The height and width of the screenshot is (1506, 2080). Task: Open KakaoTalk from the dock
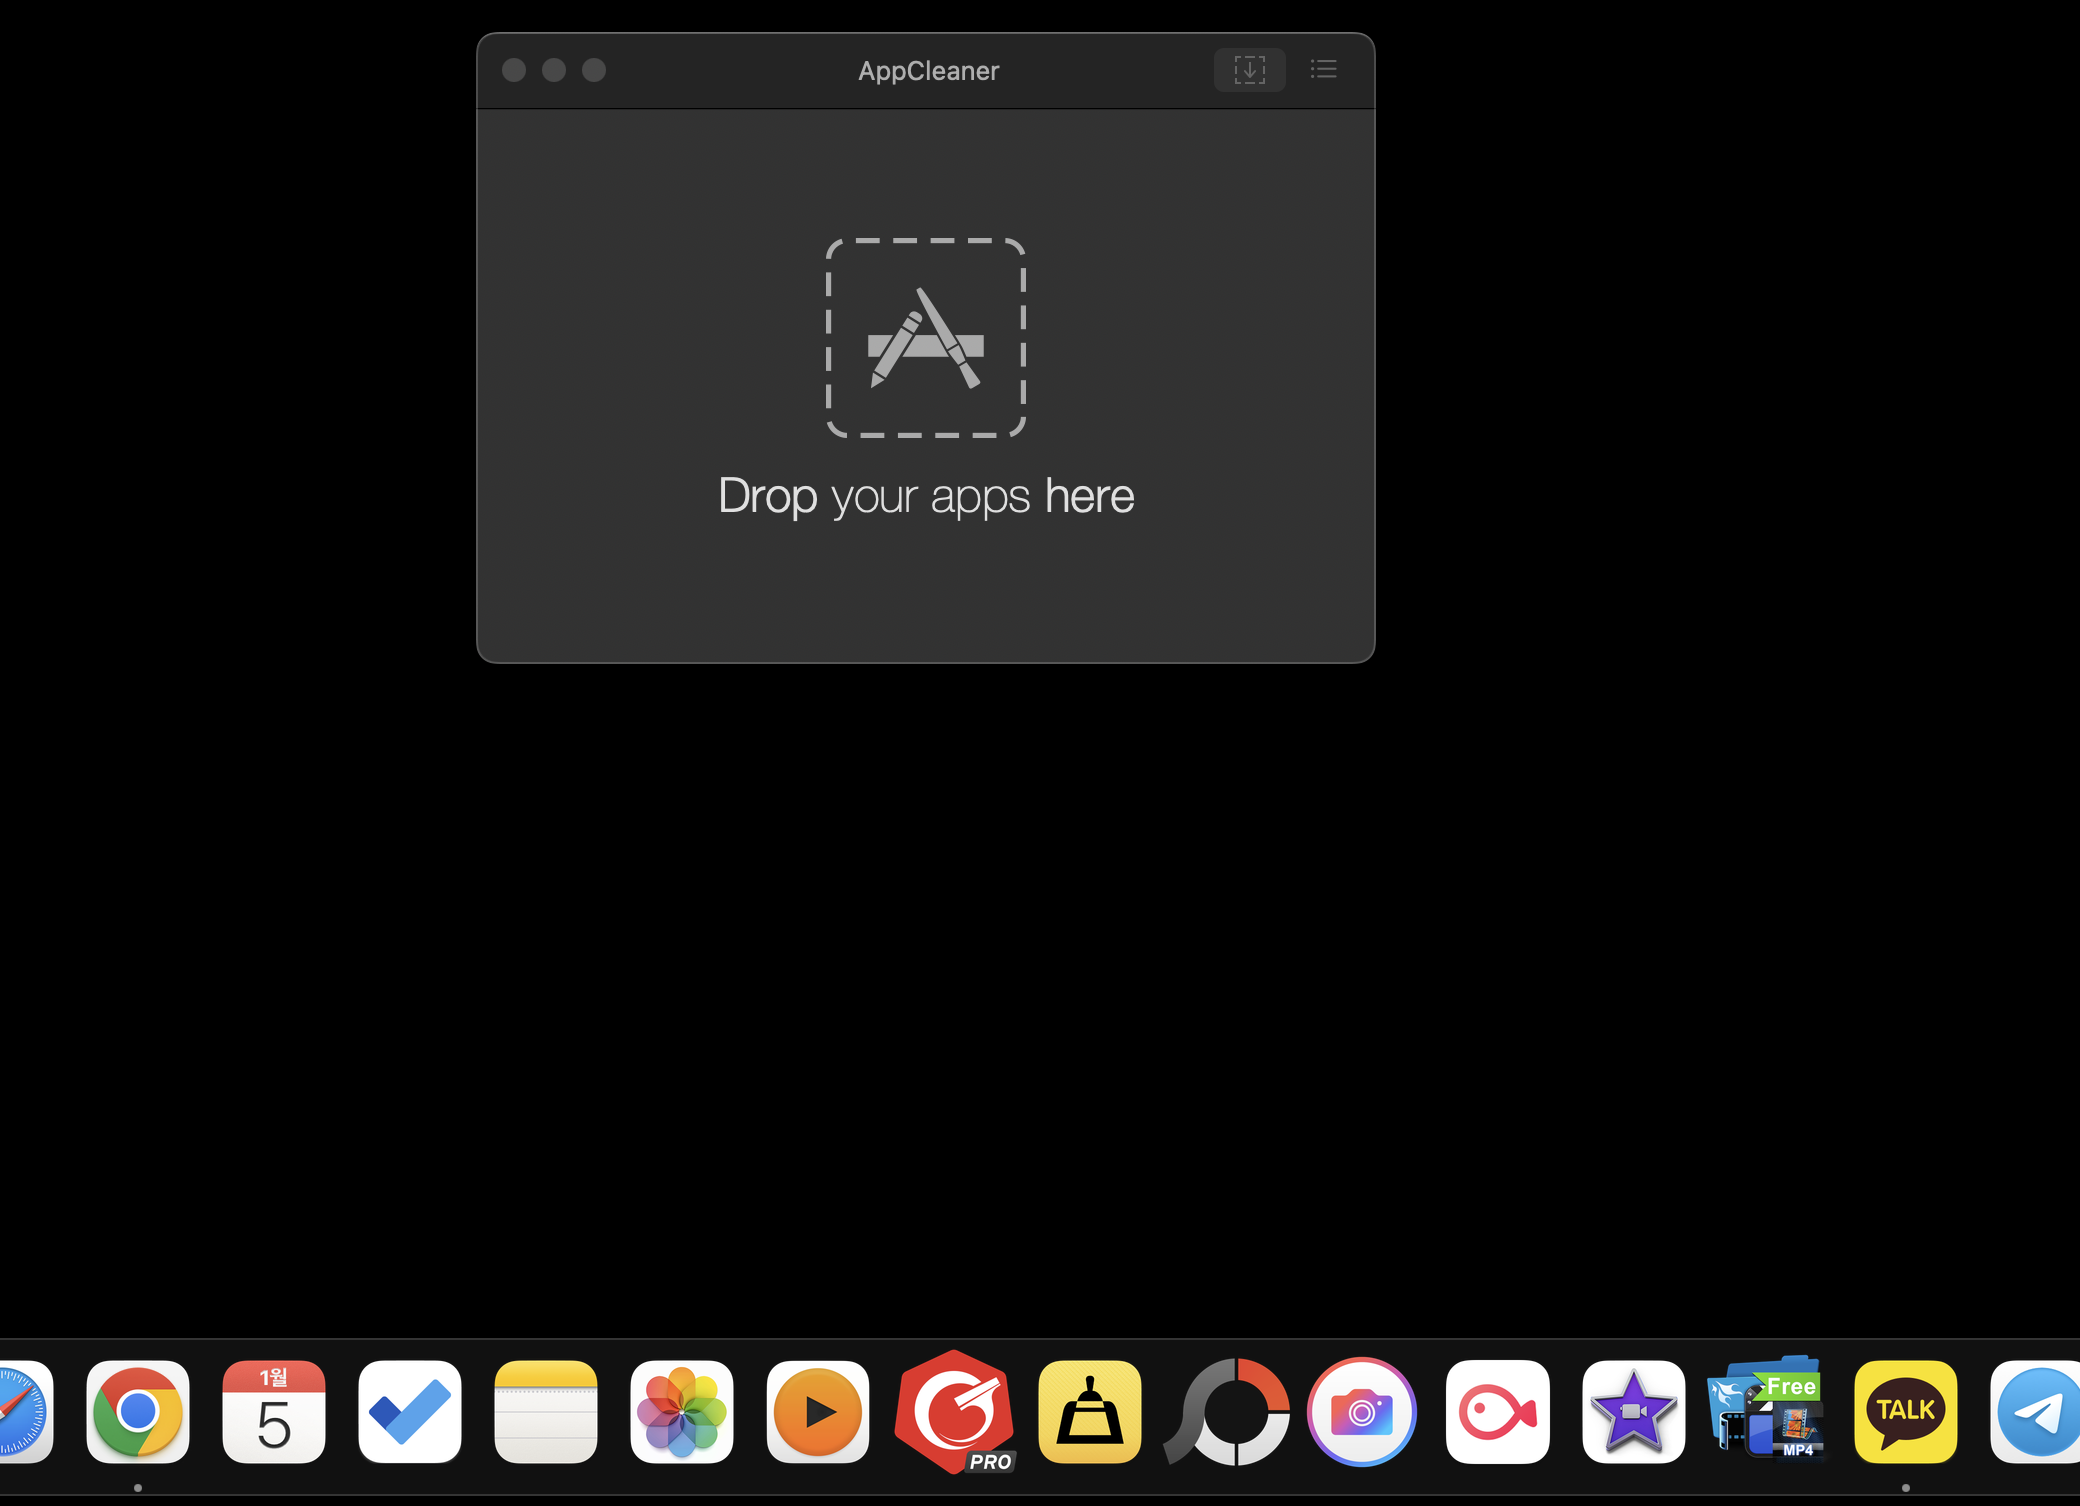pos(1906,1412)
